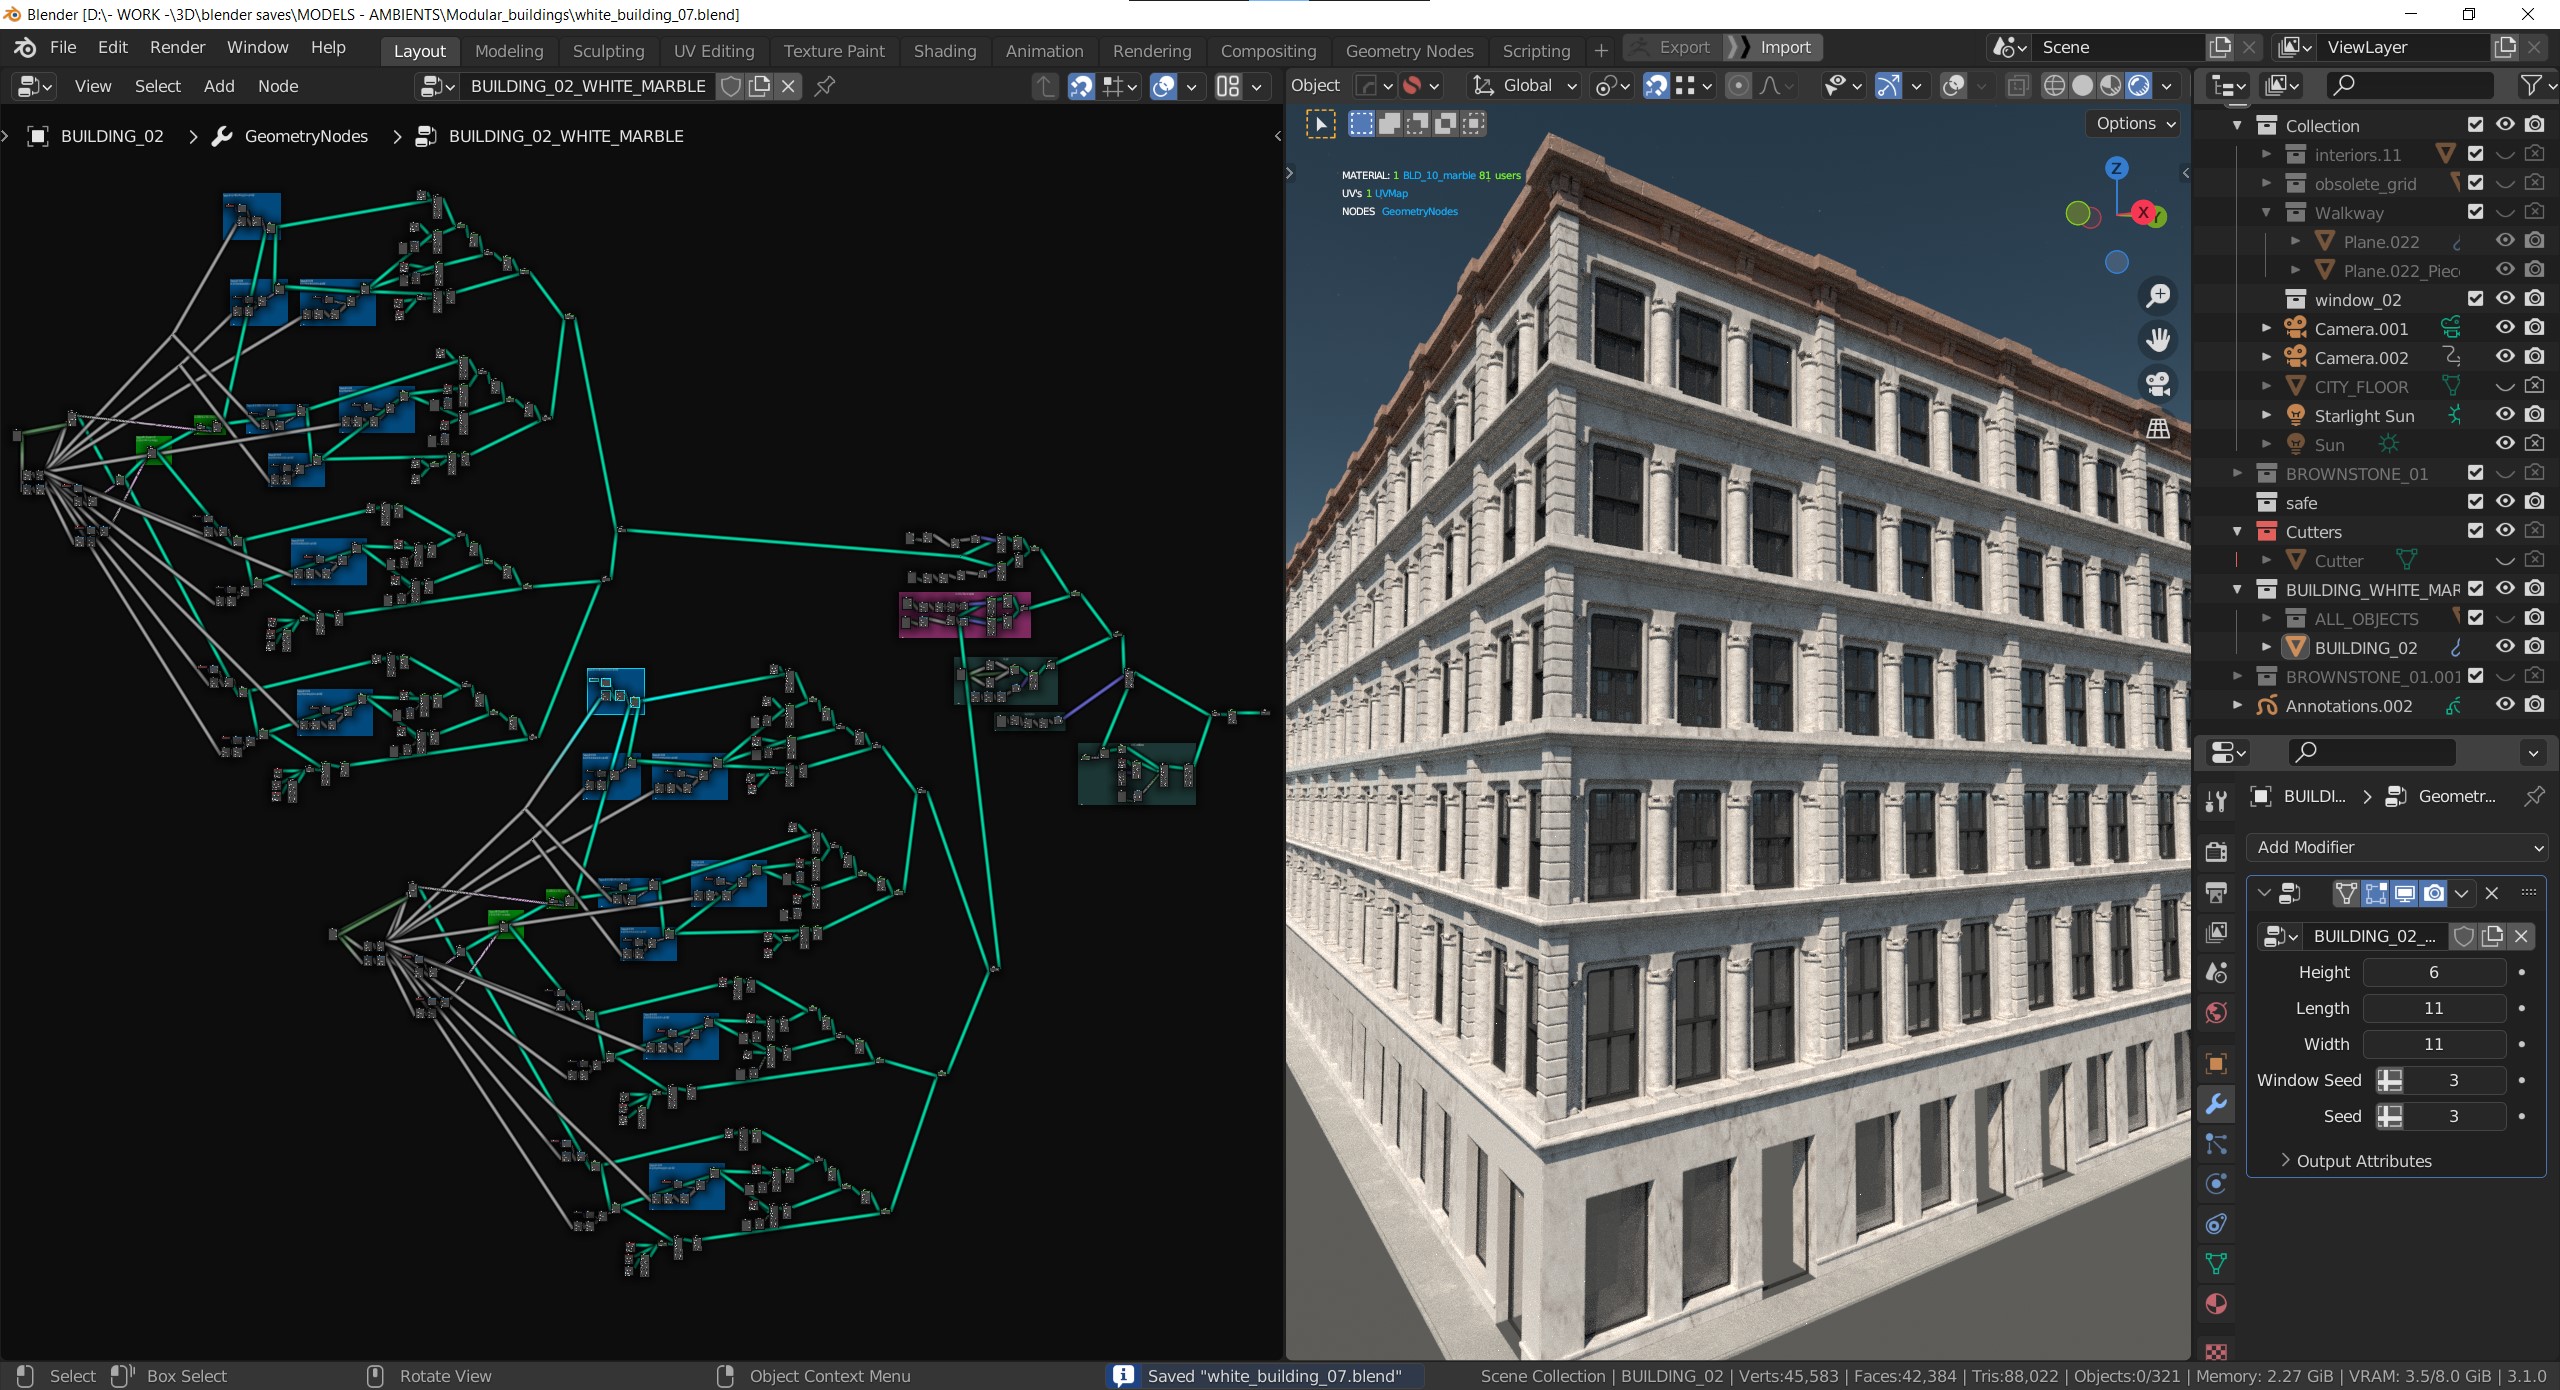Open the Material properties sphere icon
The height and width of the screenshot is (1390, 2560).
2216,1304
